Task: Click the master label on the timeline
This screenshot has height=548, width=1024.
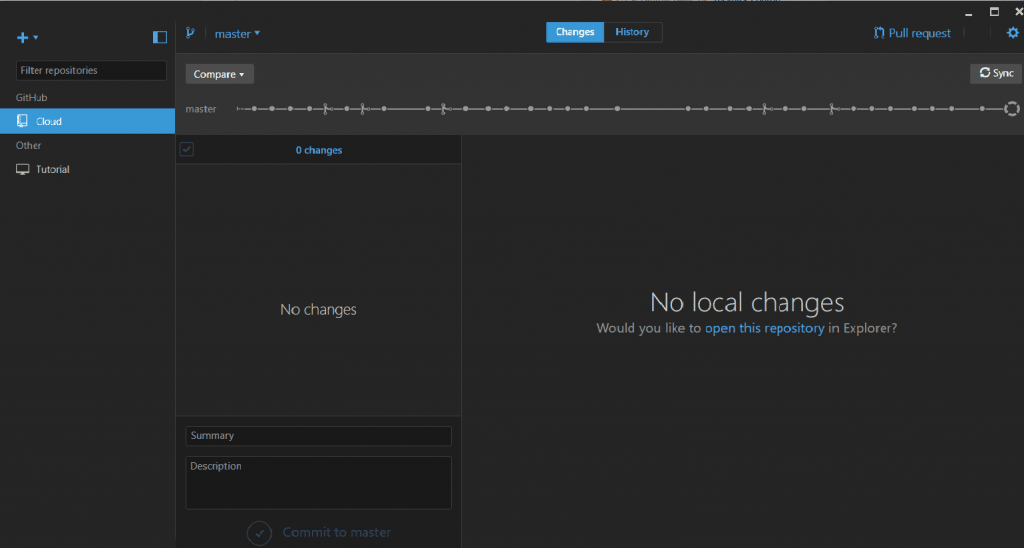Action: pos(200,109)
